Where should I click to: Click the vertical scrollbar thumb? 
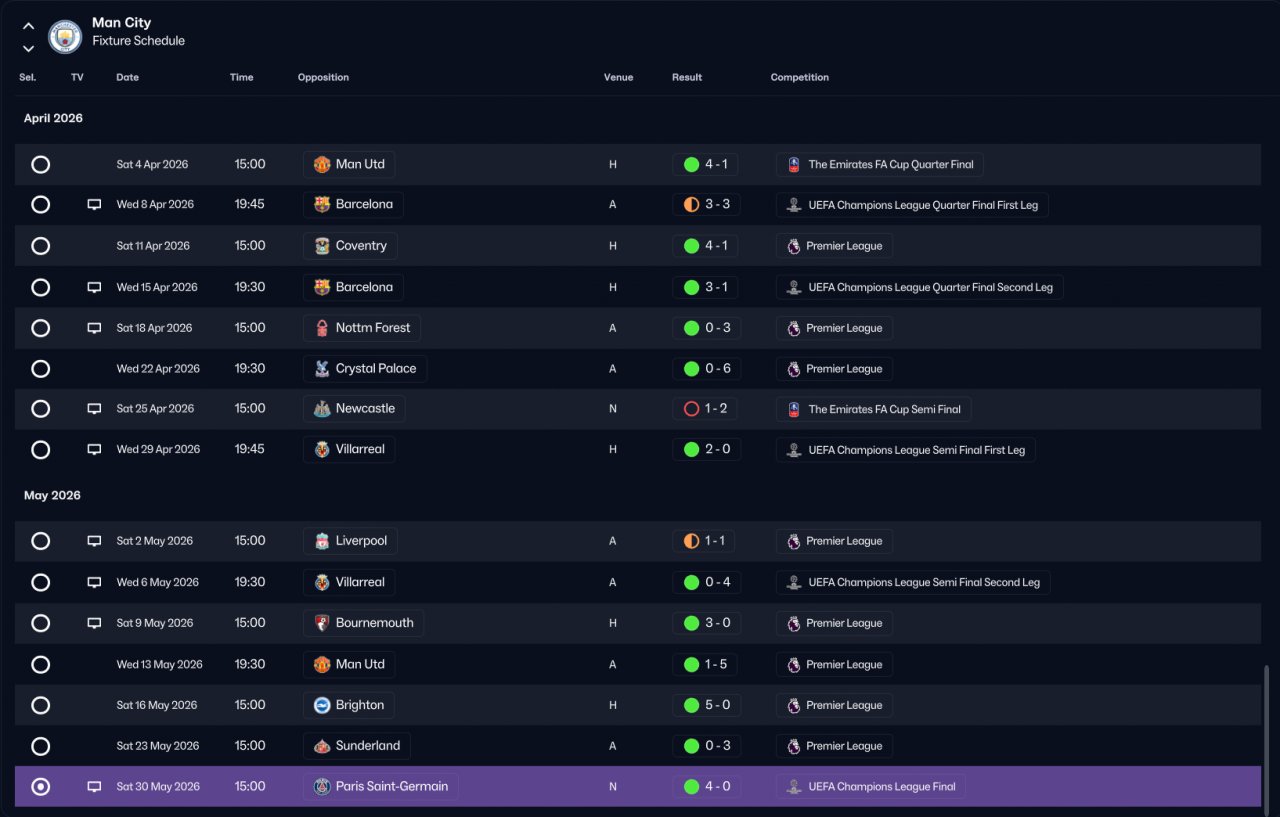point(1266,735)
